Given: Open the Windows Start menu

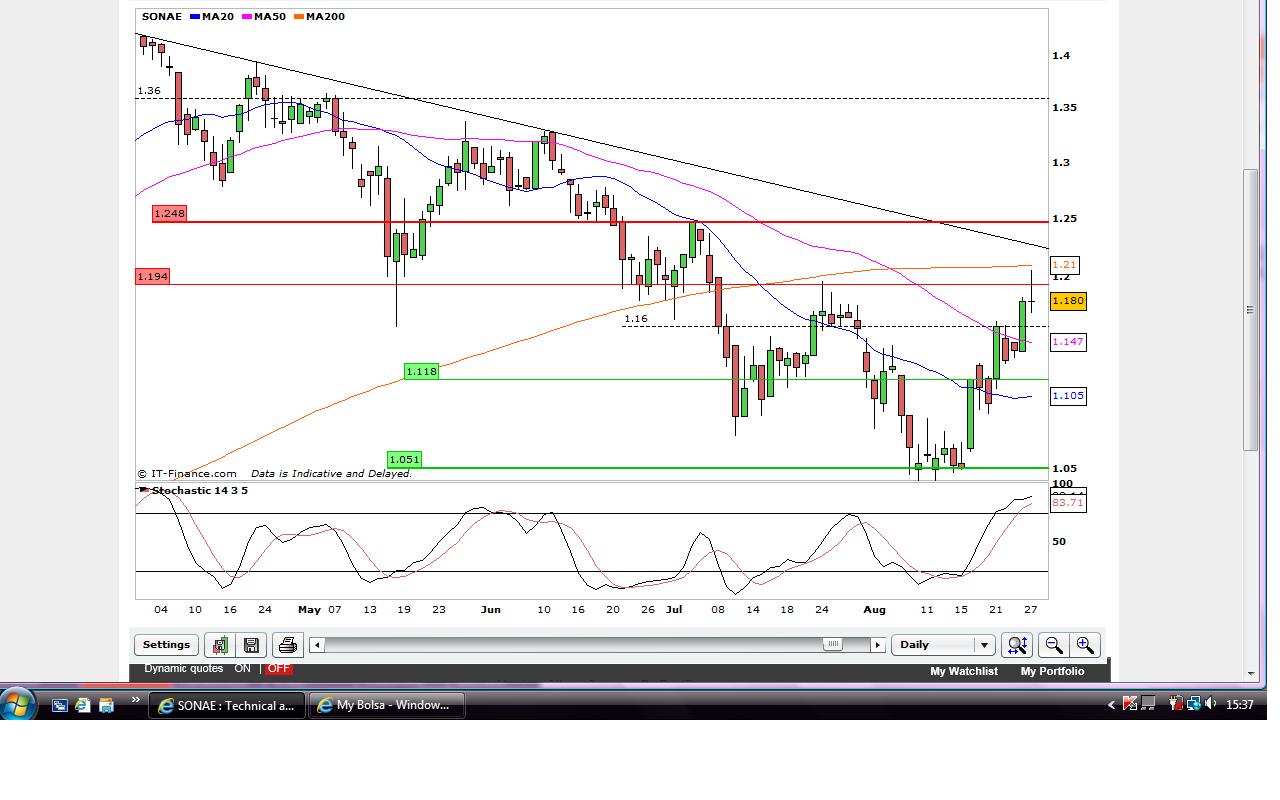Looking at the screenshot, I should [x=19, y=704].
